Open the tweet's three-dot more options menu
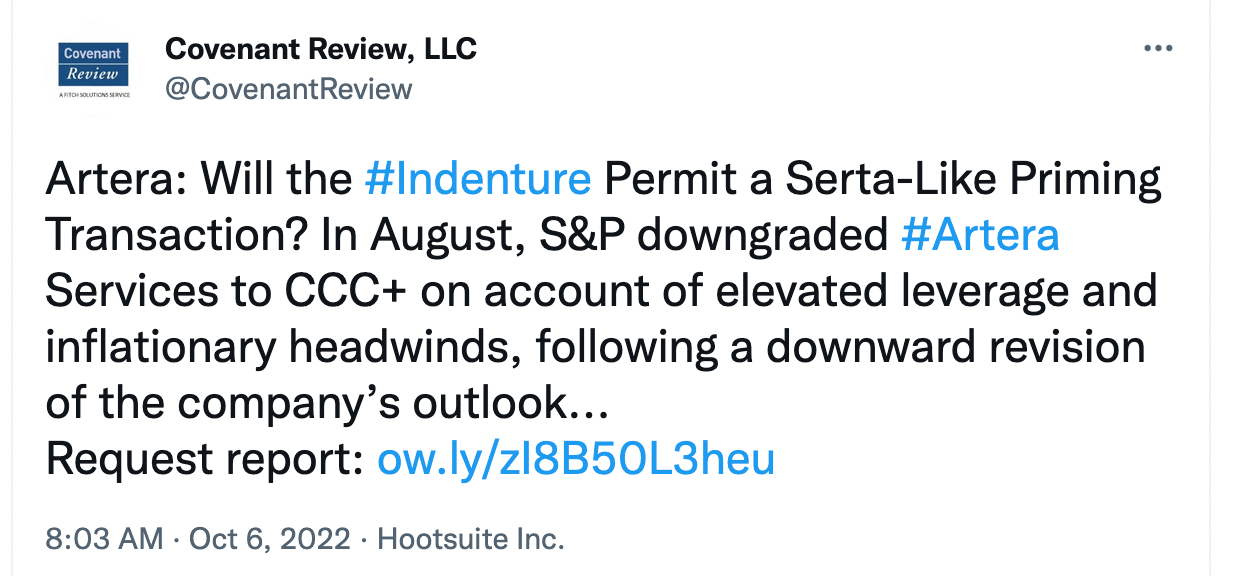The height and width of the screenshot is (576, 1260). 1157,48
